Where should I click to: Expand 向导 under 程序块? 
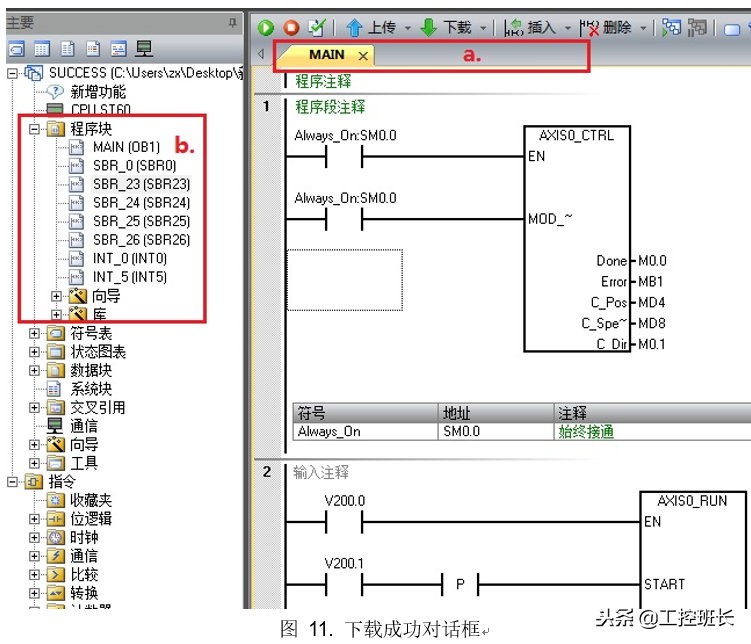coord(57,296)
